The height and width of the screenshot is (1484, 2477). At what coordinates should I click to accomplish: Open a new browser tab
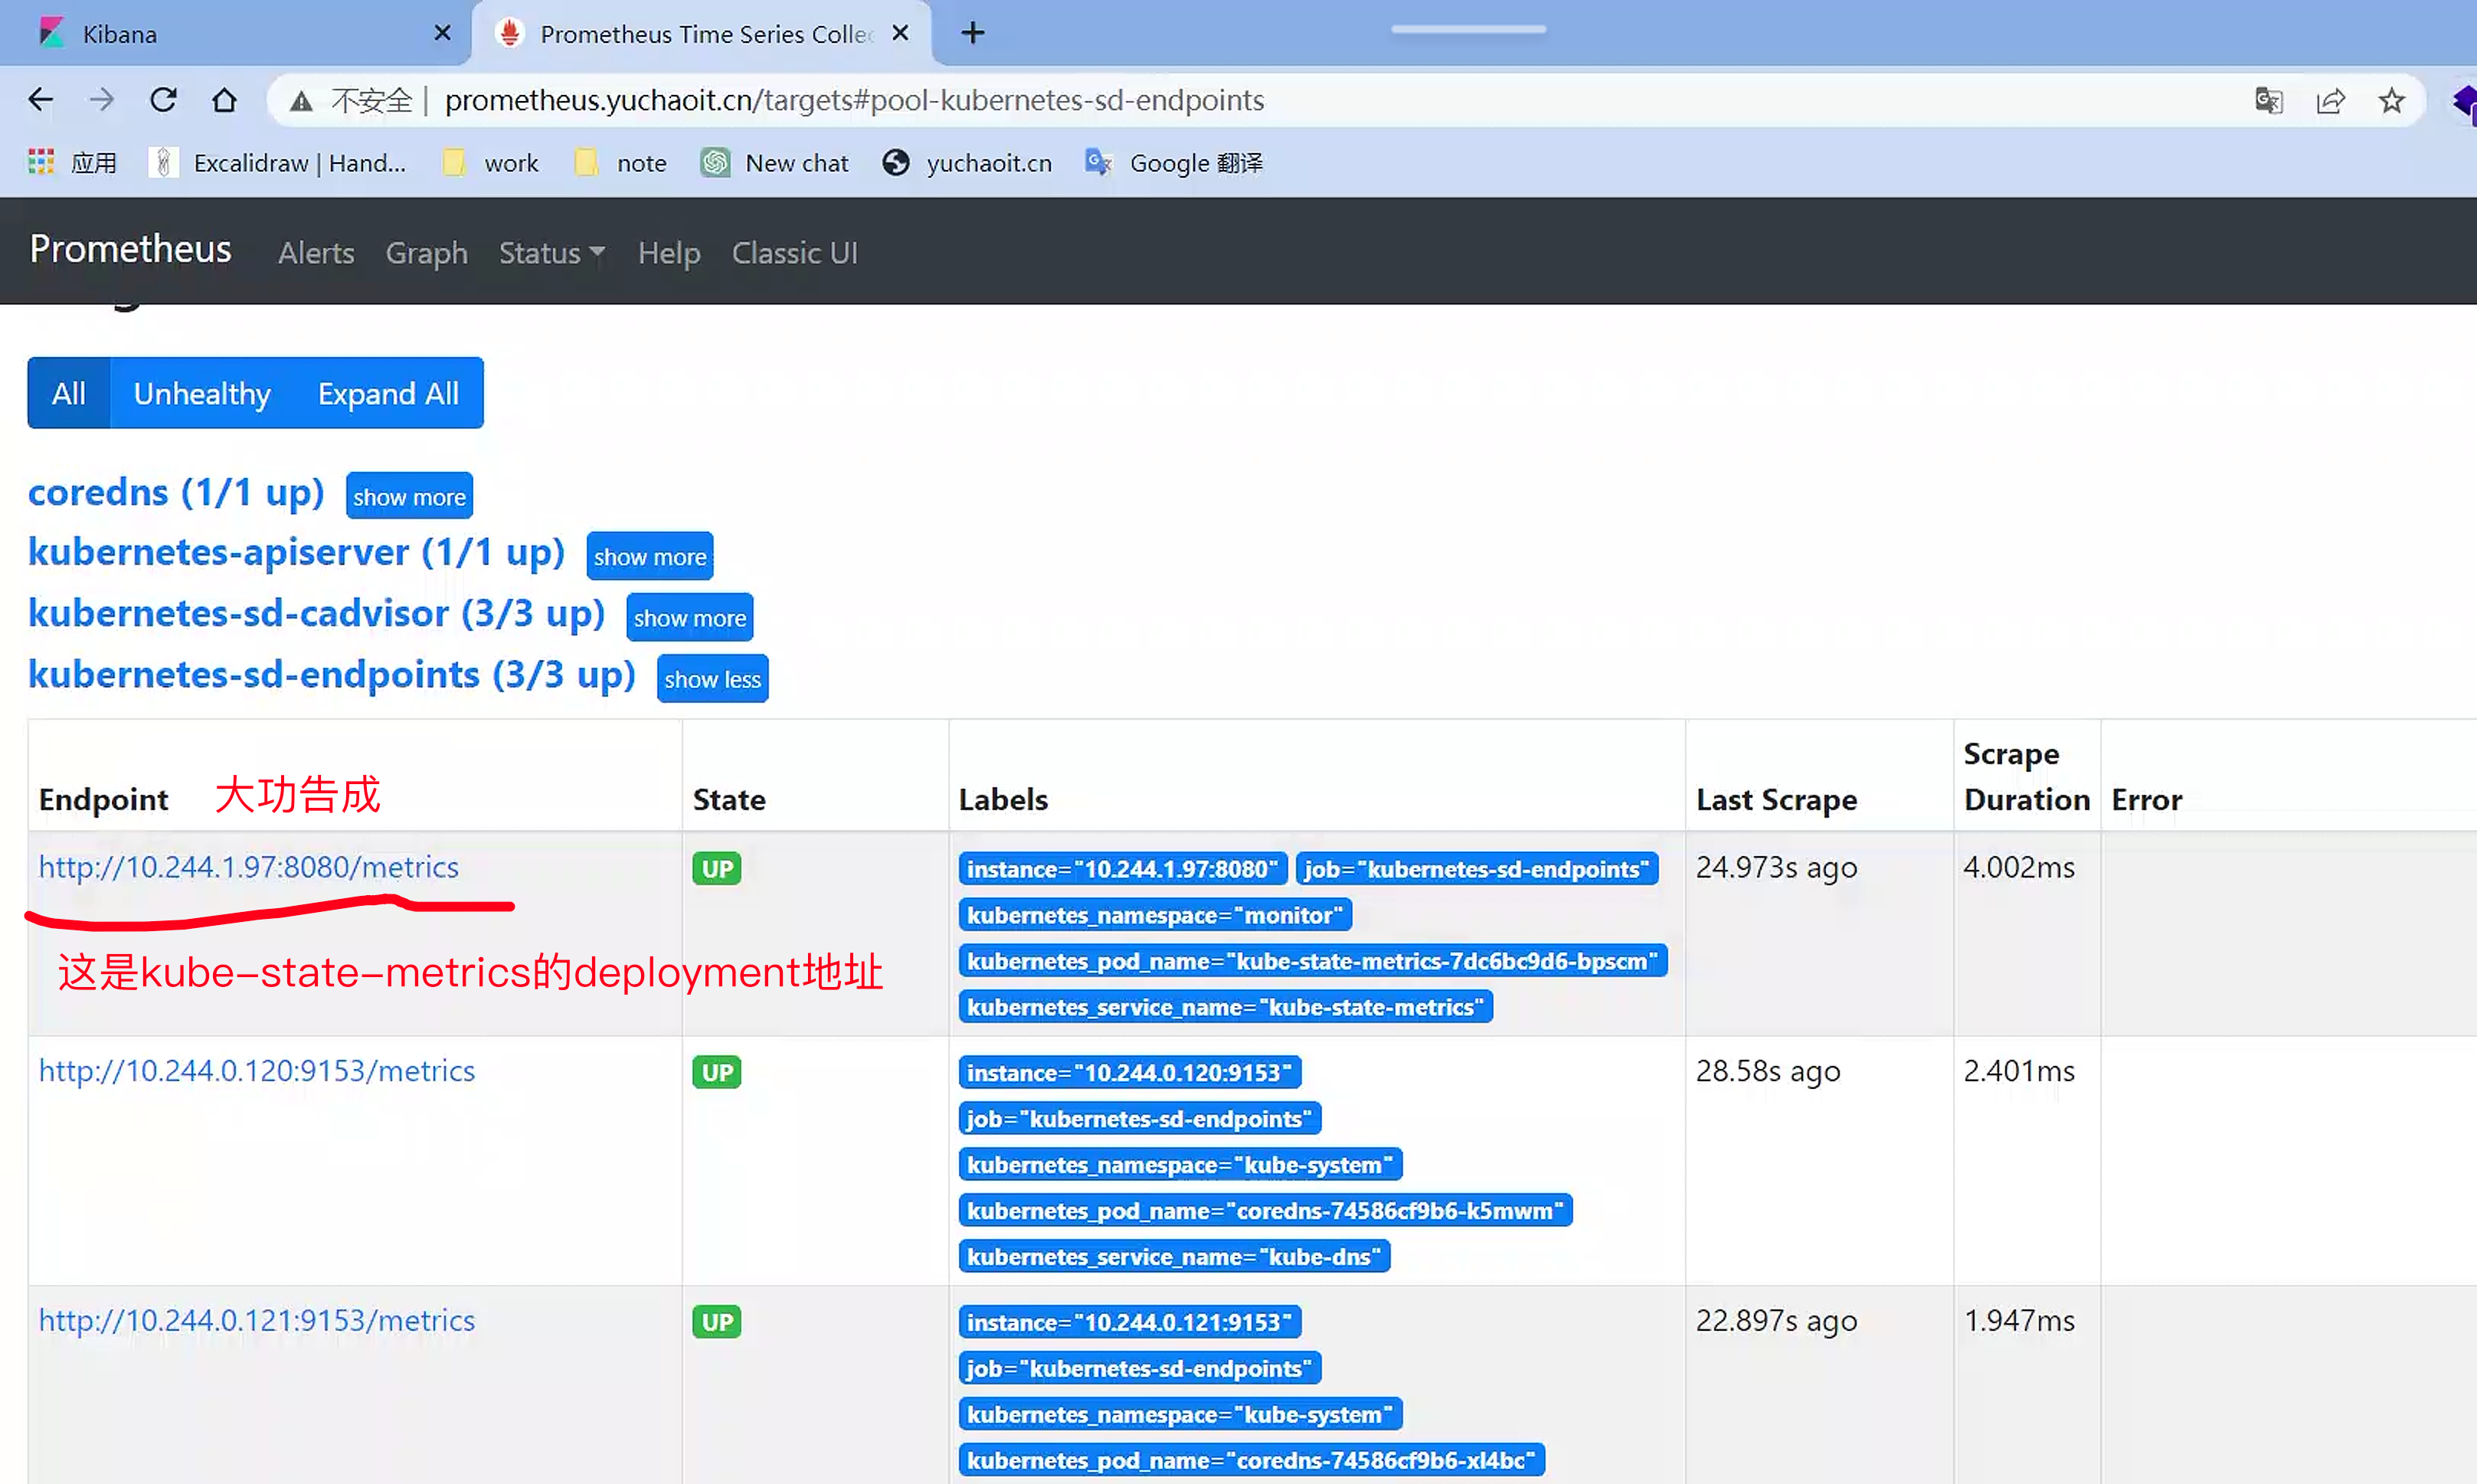coord(972,33)
